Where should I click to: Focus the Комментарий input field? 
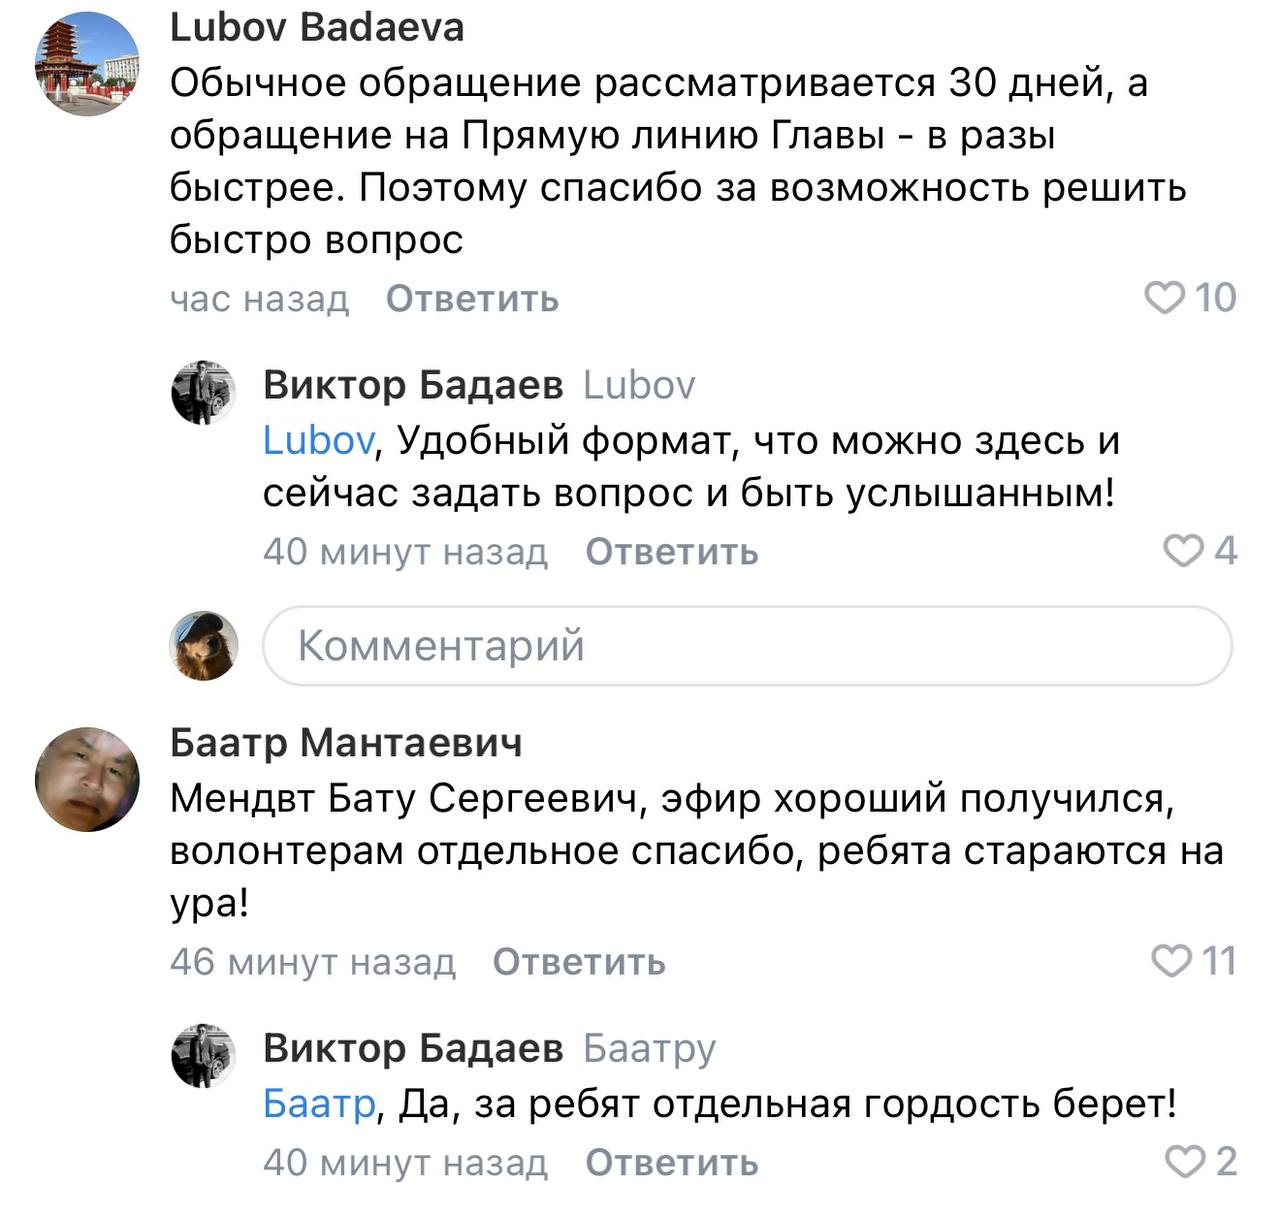click(746, 646)
